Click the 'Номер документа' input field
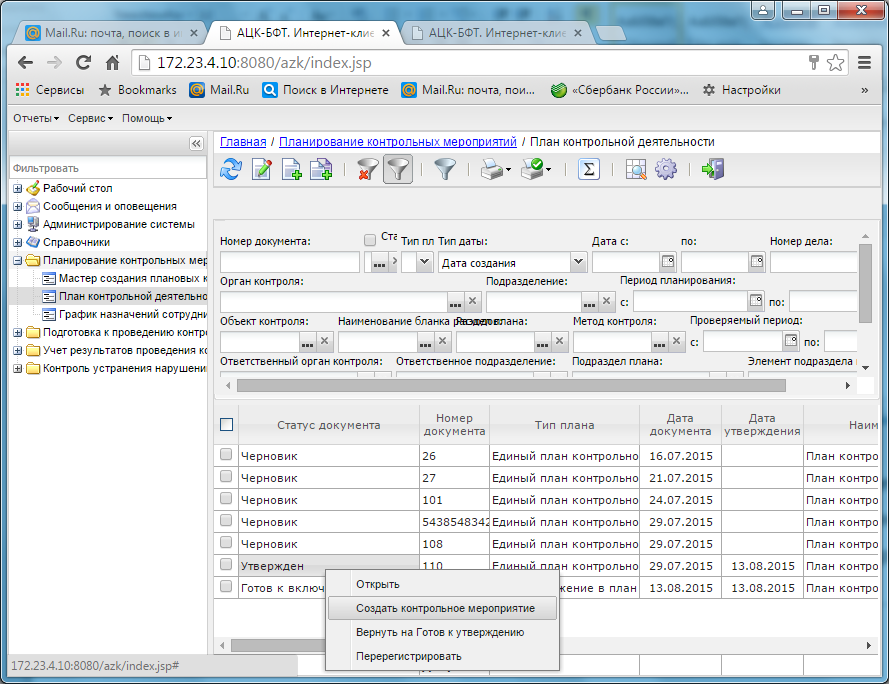The height and width of the screenshot is (684, 889). coord(290,262)
